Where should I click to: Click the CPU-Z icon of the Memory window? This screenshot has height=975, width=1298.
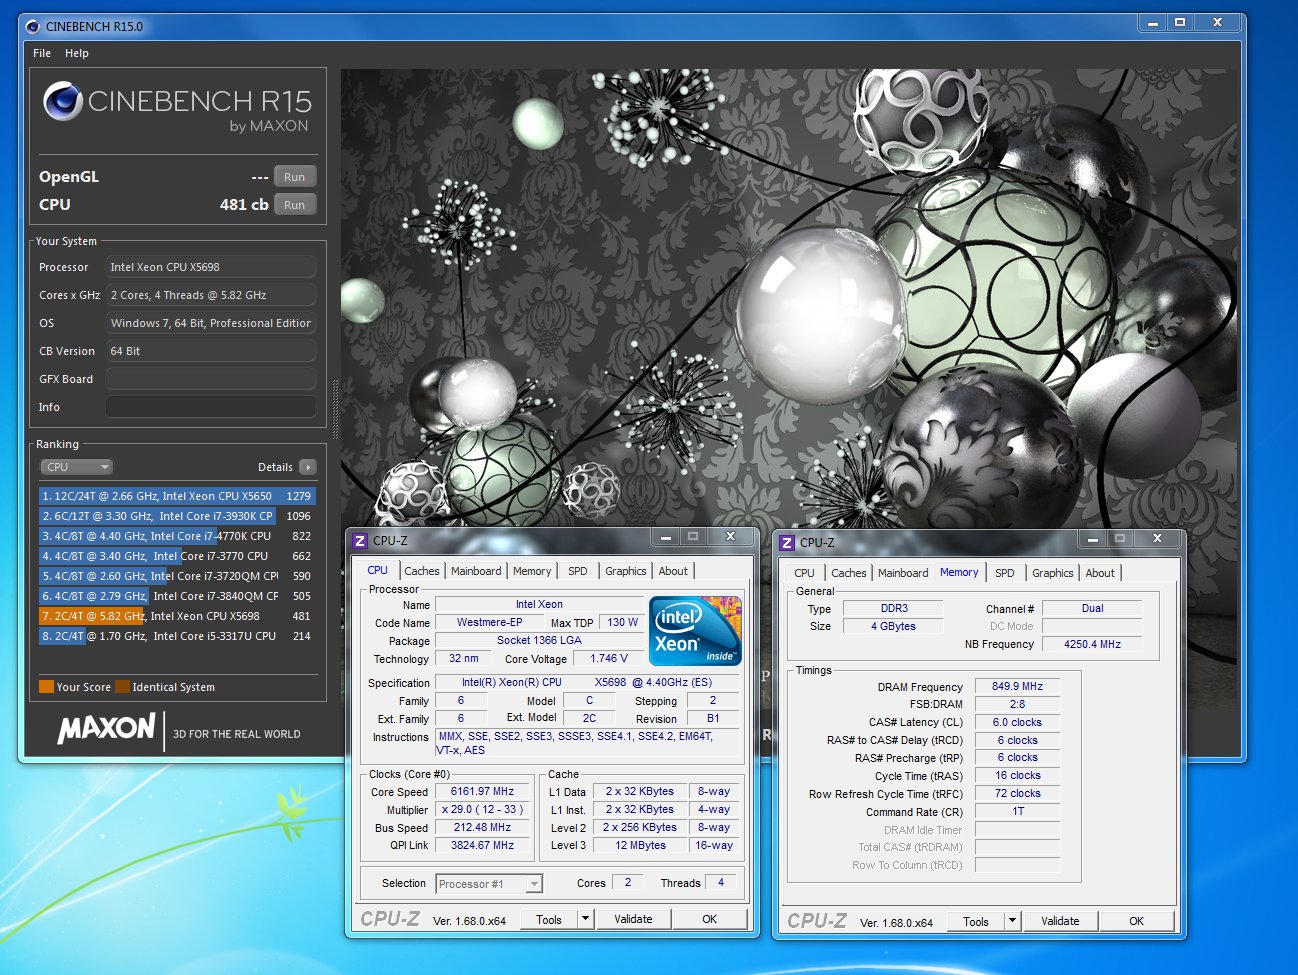tap(787, 542)
